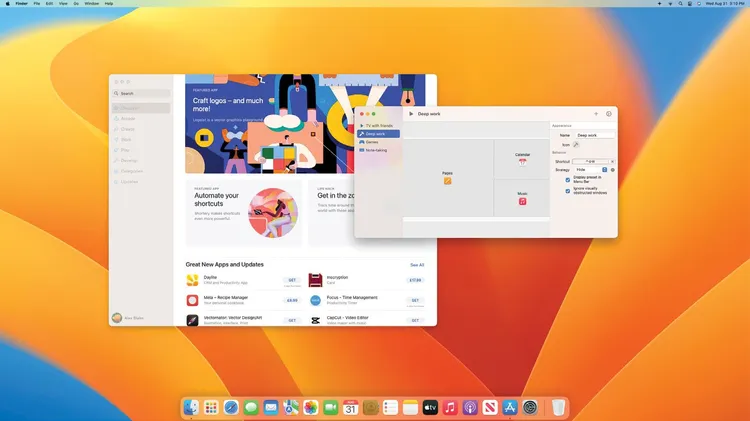Open the Strategy dropdown set to Hide
This screenshot has width=750, height=421.
590,170
